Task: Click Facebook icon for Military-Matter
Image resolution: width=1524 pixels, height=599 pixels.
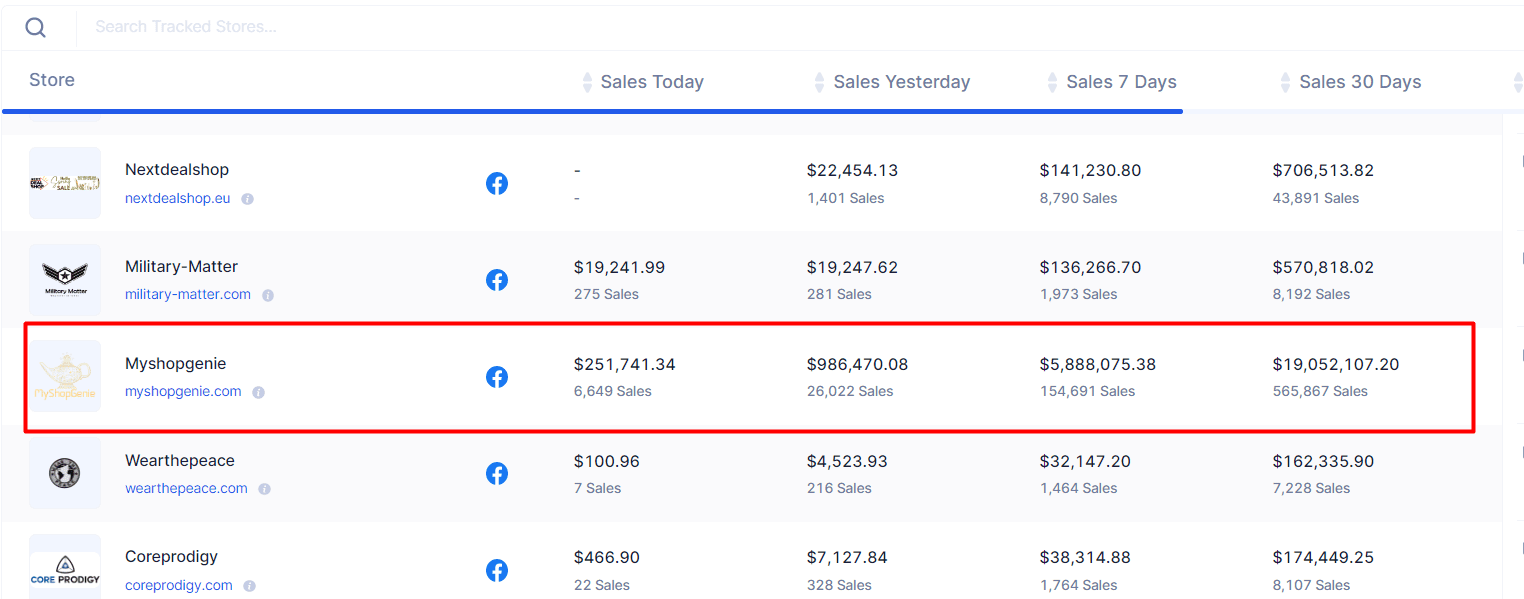Action: pyautogui.click(x=497, y=281)
